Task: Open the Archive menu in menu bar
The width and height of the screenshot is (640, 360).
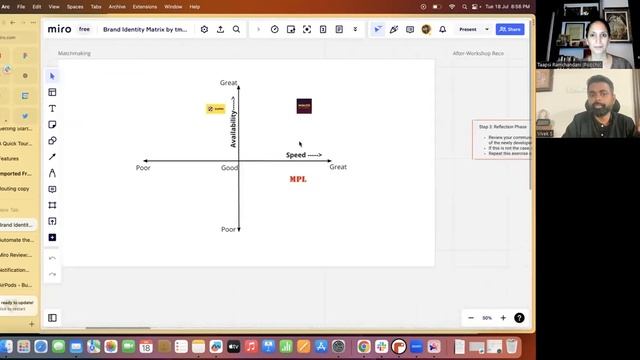Action: 117,7
